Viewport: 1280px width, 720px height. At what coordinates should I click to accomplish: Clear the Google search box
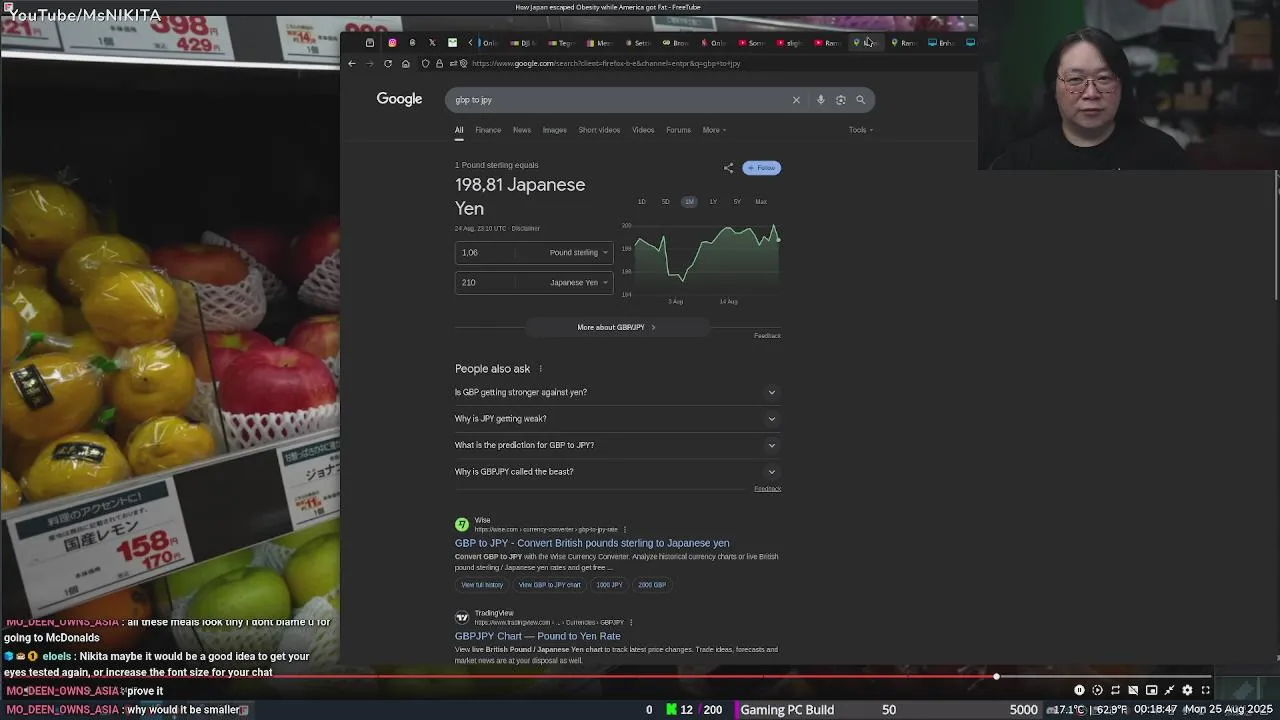[x=796, y=100]
